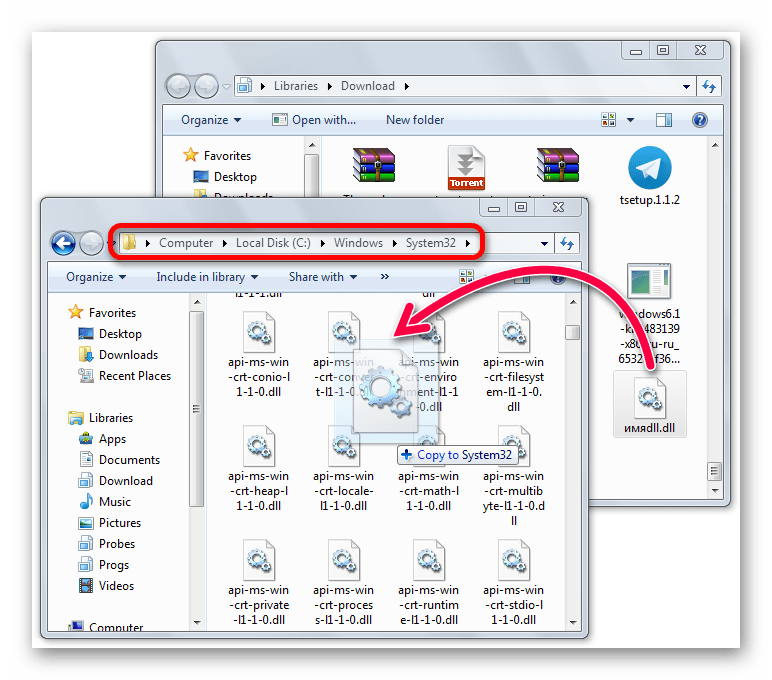Screen dimensions: 772x680
Task: Select api-ms-win-crt-filesystem-l1-1-0.dll file
Action: tap(514, 362)
